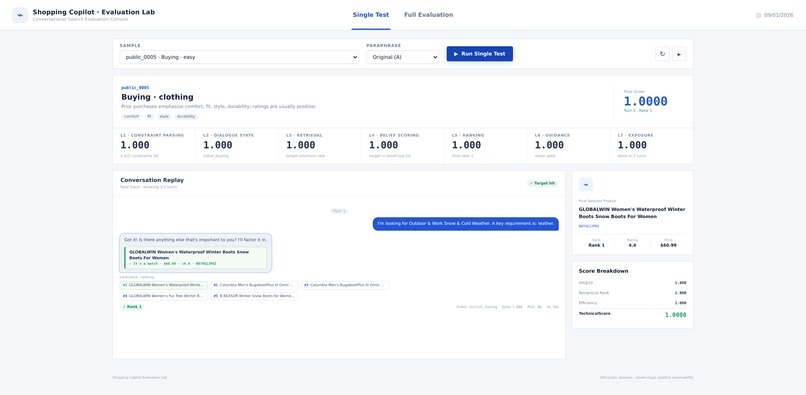Select candidate #5 BEASUR Winter Snow Boots
This screenshot has width=806, height=395.
[x=254, y=296]
